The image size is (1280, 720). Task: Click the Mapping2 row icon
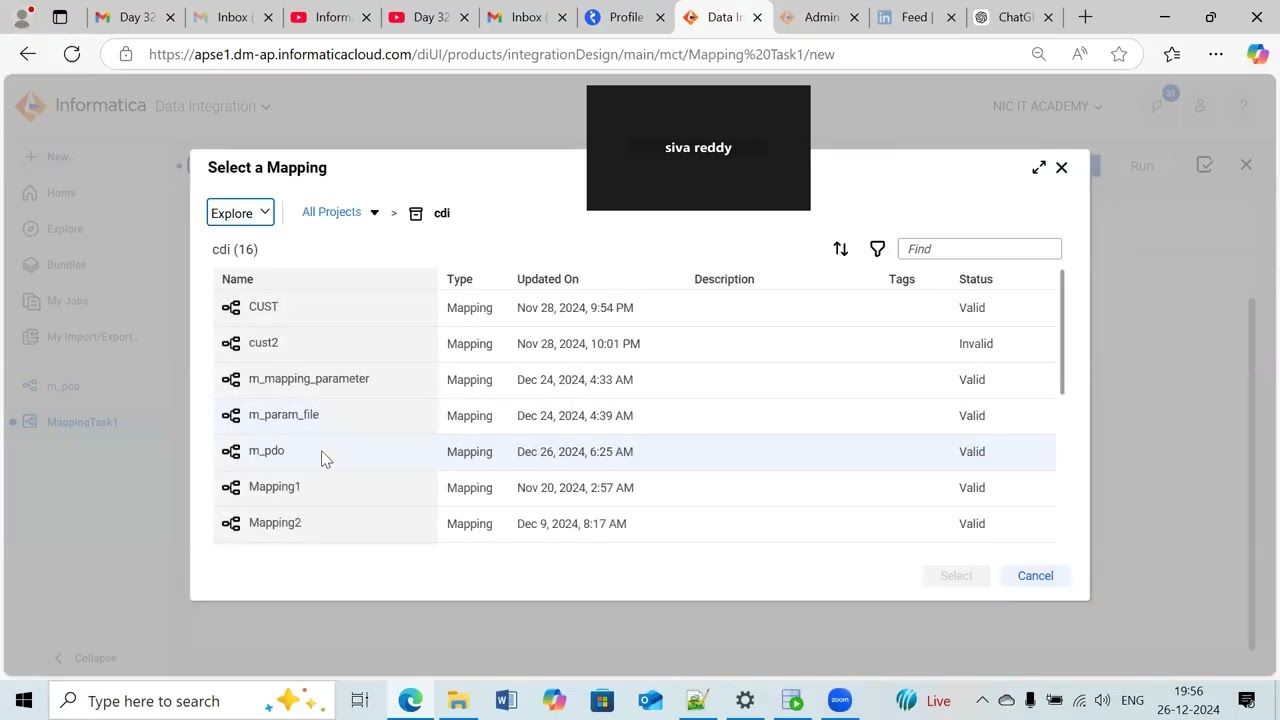(x=231, y=524)
